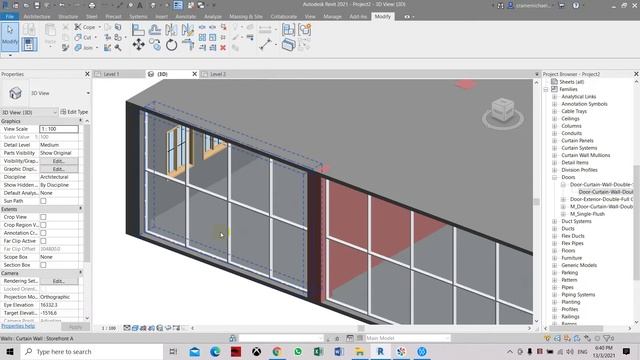
Task: Click the Type here to search box
Action: coord(91,351)
